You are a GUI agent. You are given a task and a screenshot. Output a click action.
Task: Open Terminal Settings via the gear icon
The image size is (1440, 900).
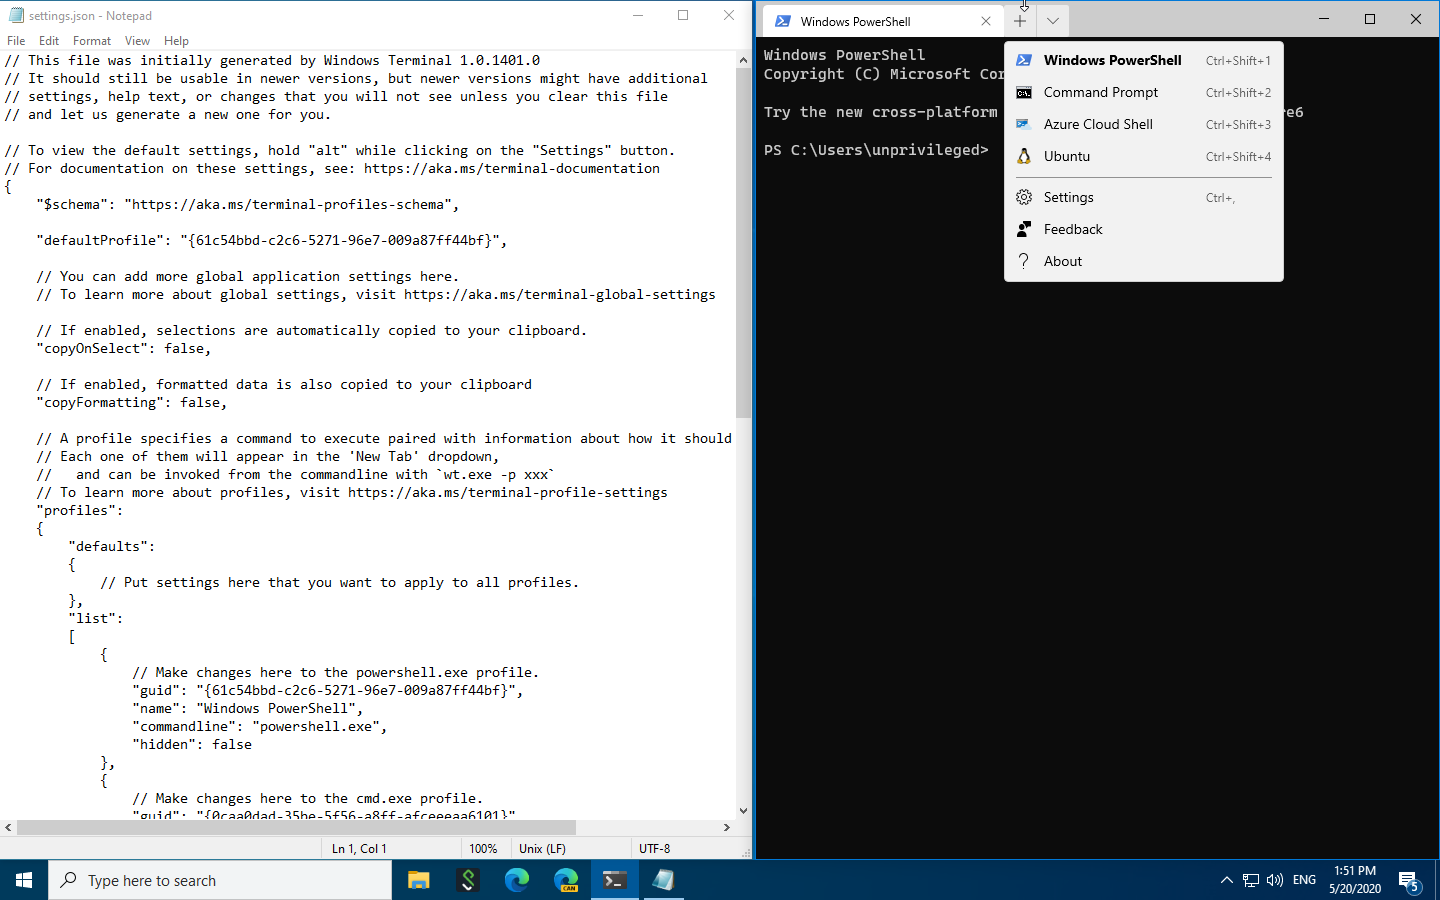tap(1024, 197)
